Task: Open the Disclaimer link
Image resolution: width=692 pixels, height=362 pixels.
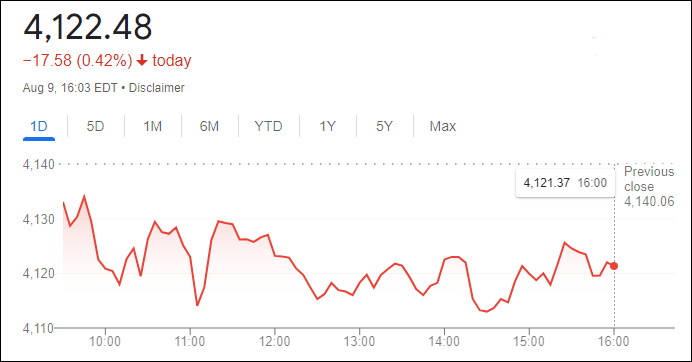Action: (157, 88)
